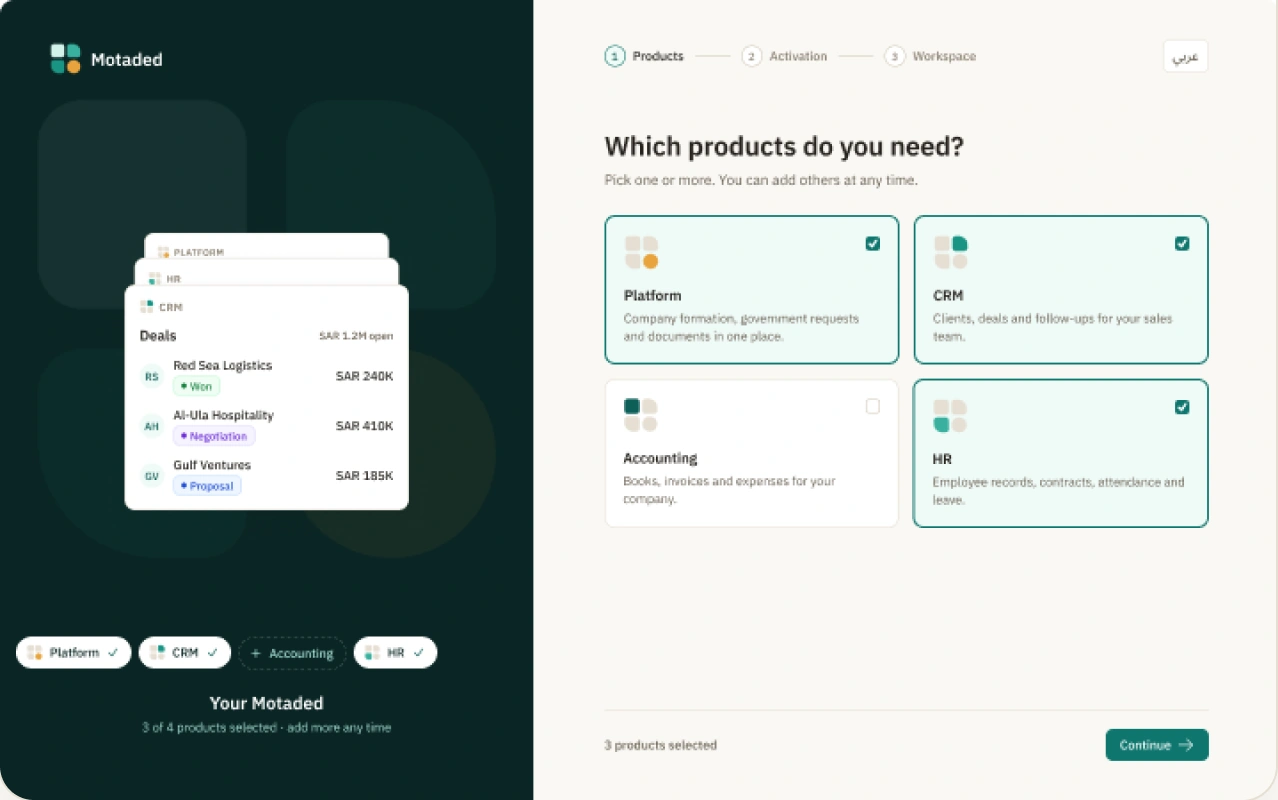This screenshot has width=1278, height=800.
Task: Select the HR card description text
Action: [x=1058, y=491]
